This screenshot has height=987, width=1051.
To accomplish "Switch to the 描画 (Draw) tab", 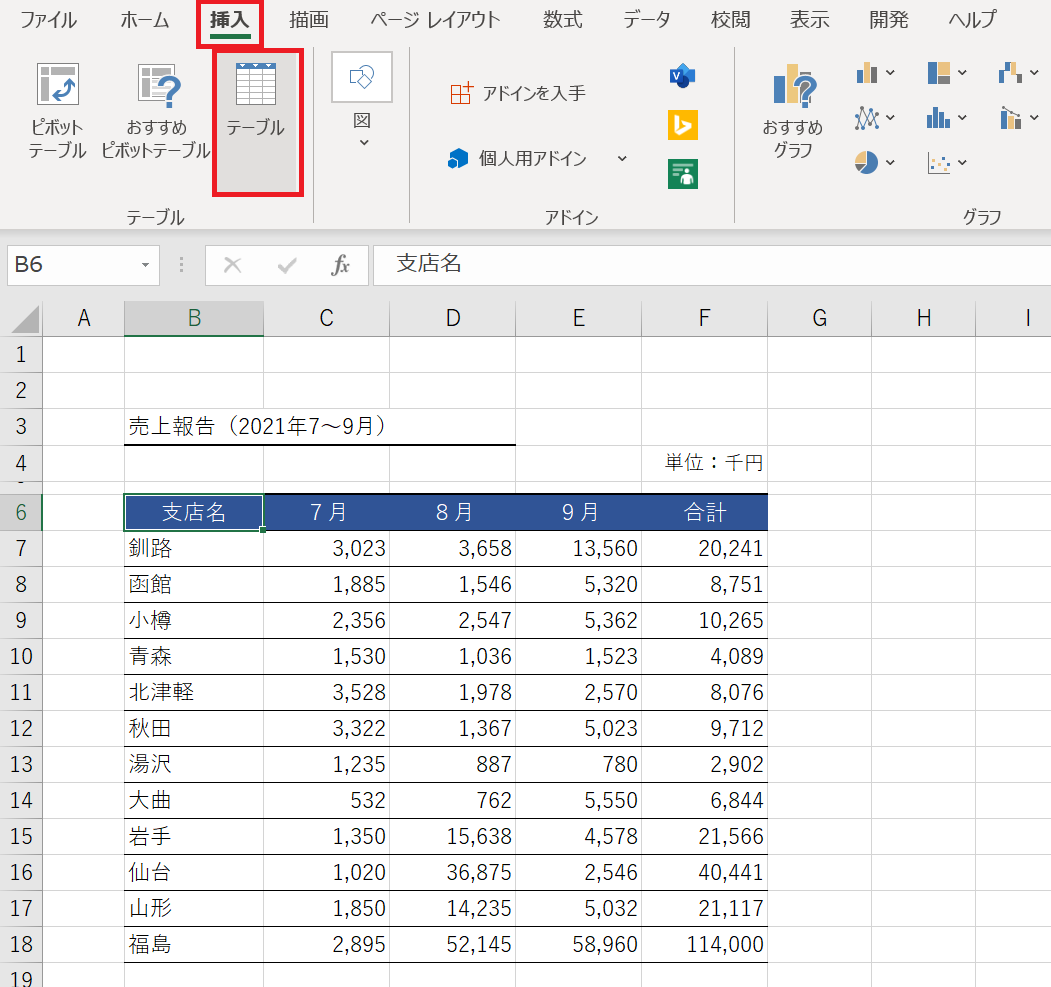I will 309,20.
